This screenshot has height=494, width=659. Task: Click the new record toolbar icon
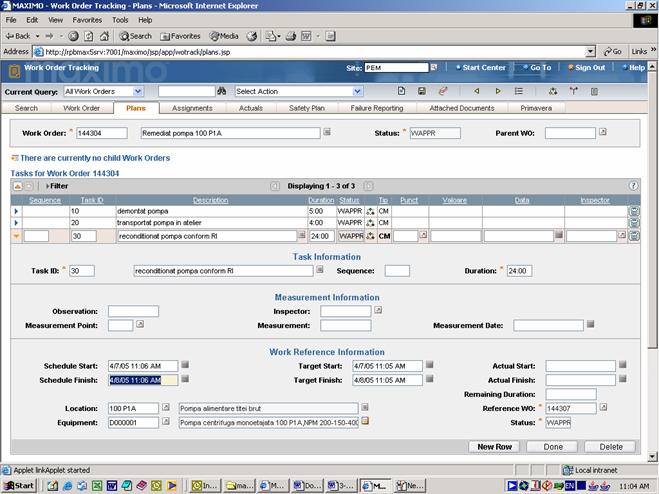(x=401, y=91)
